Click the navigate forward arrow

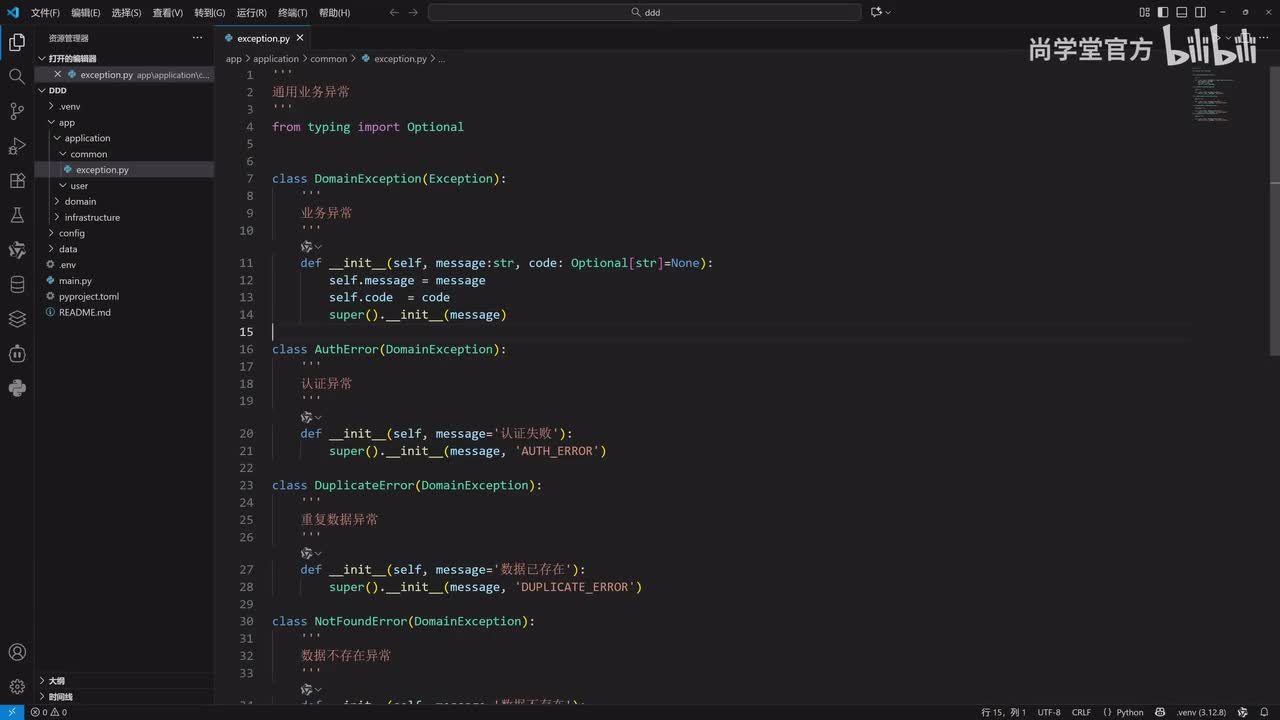pyautogui.click(x=414, y=12)
